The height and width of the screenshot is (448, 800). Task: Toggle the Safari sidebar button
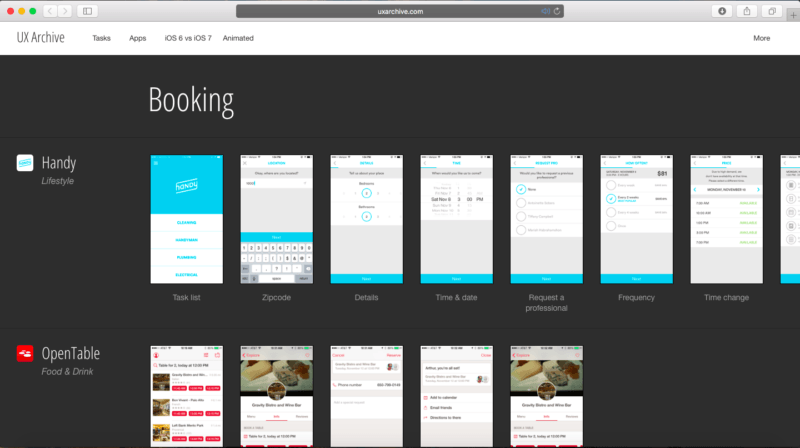click(87, 11)
